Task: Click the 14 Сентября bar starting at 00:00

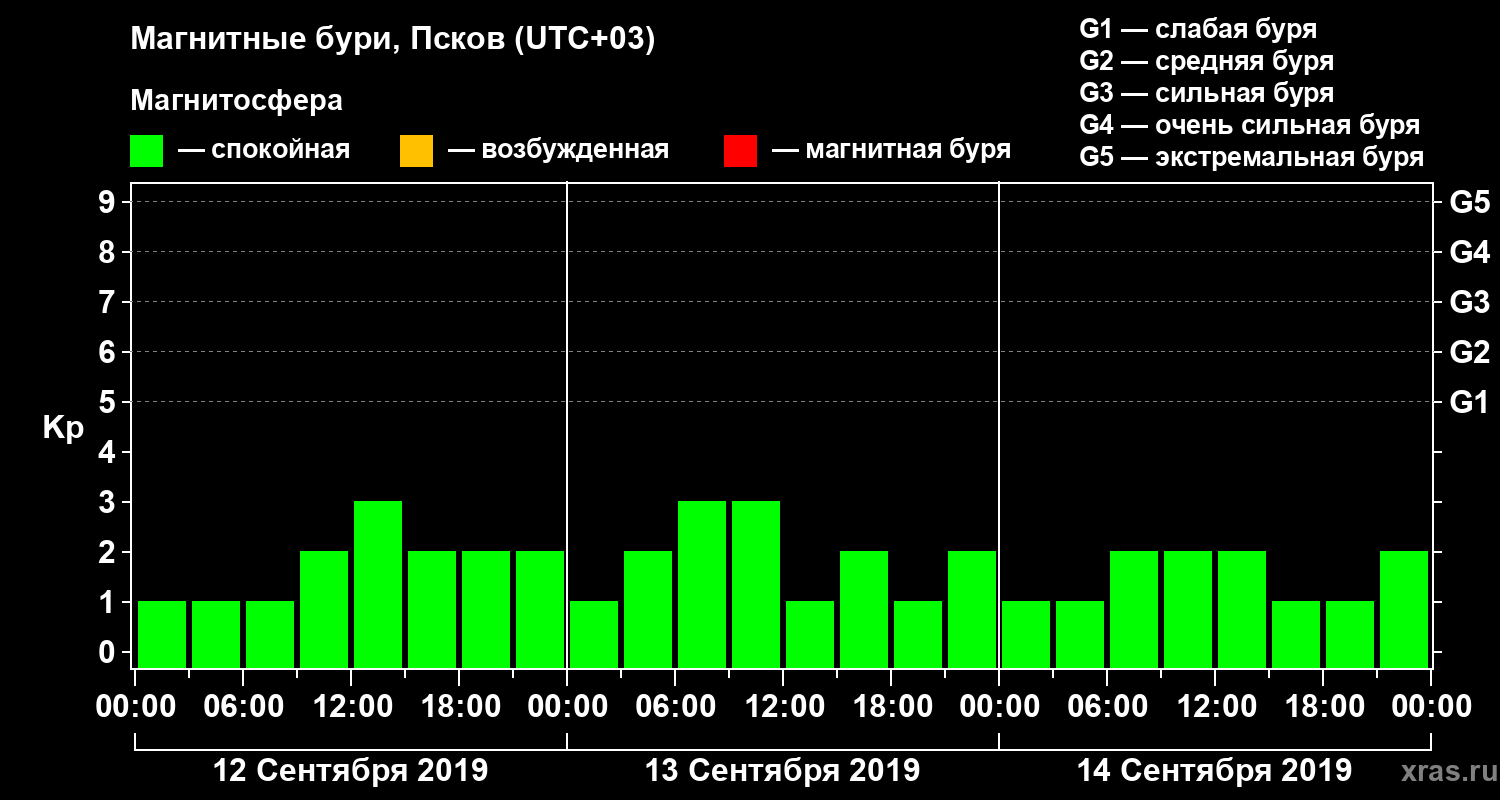Action: click(x=1026, y=634)
